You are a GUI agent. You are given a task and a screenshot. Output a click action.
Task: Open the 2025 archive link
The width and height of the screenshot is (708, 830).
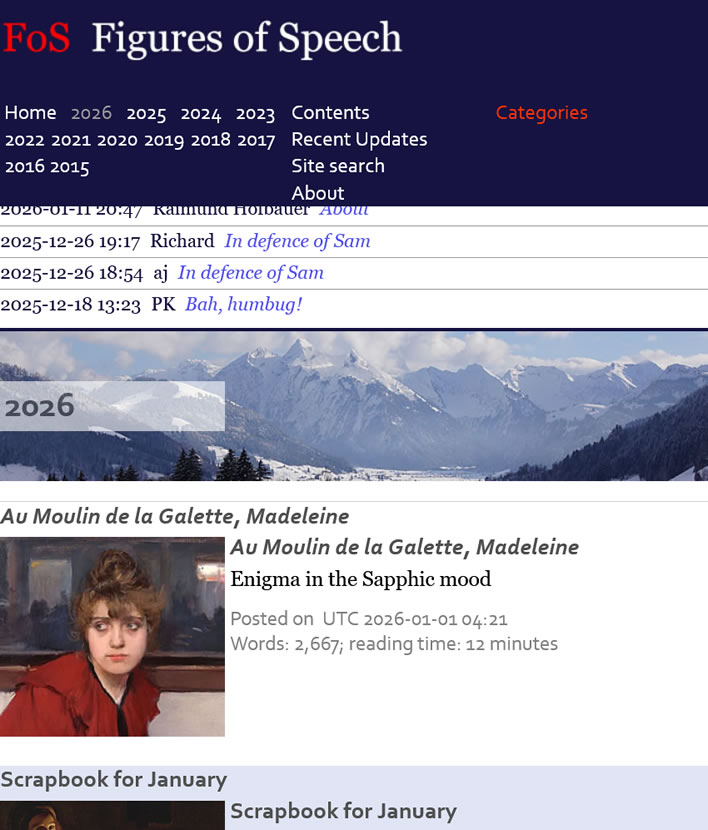(x=146, y=113)
